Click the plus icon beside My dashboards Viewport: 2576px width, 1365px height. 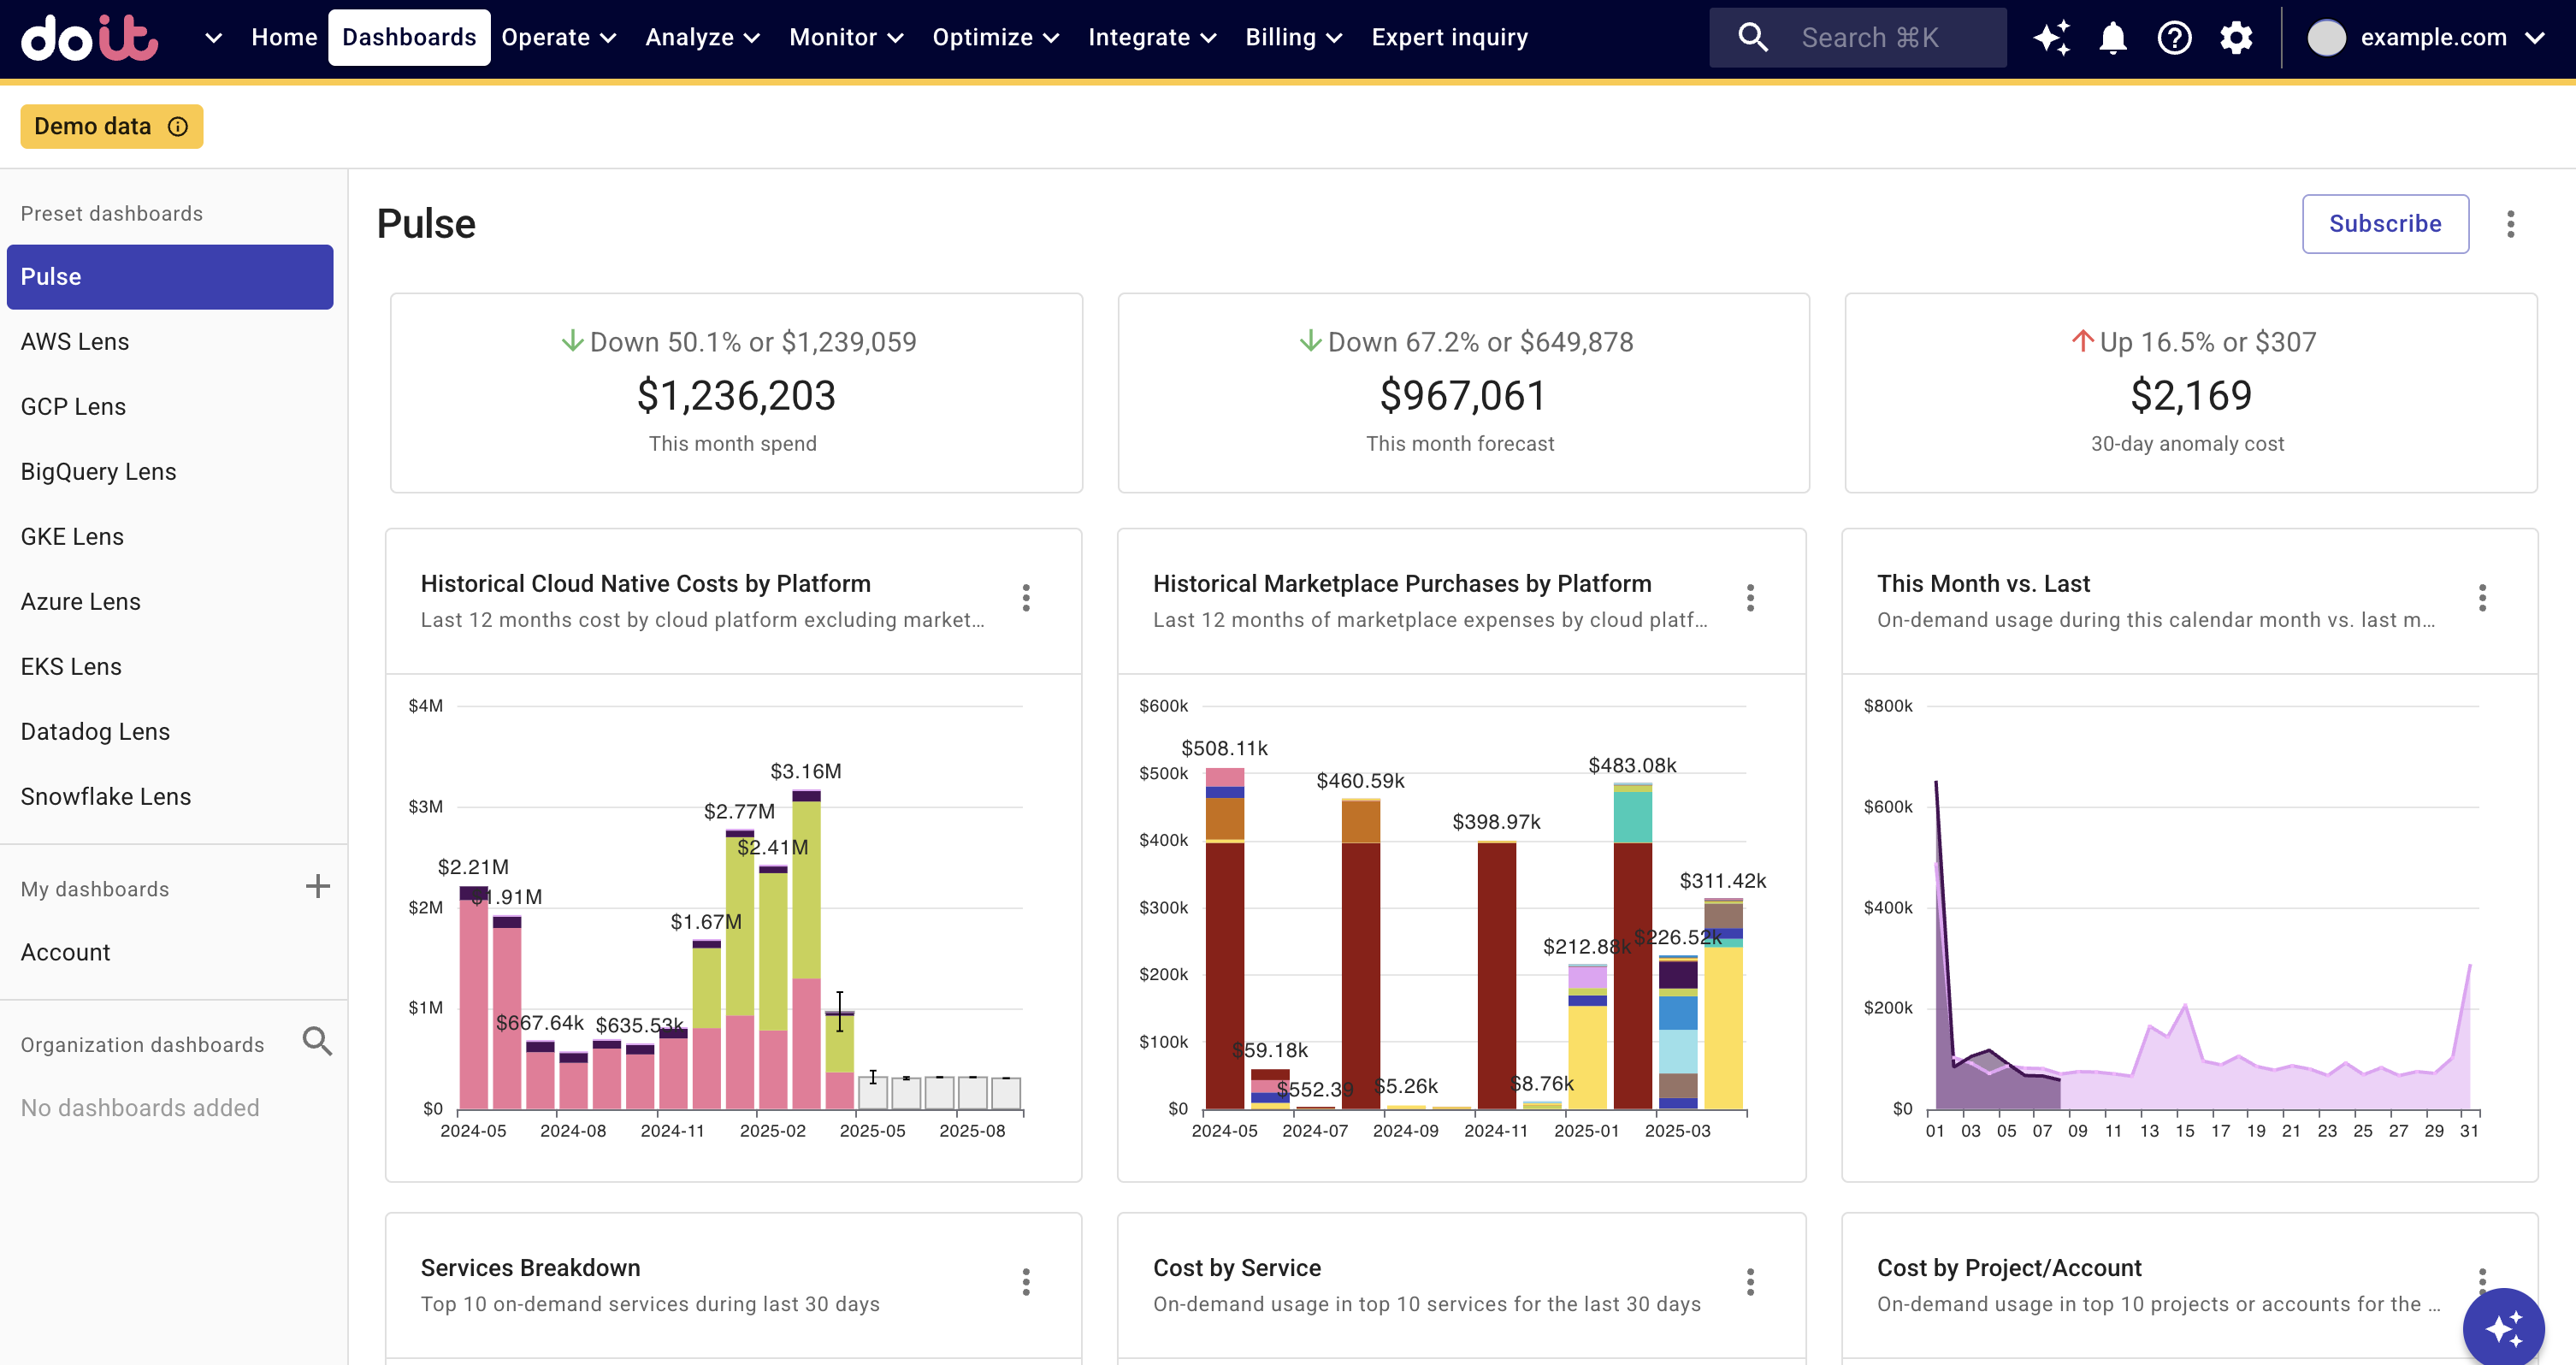pos(317,887)
